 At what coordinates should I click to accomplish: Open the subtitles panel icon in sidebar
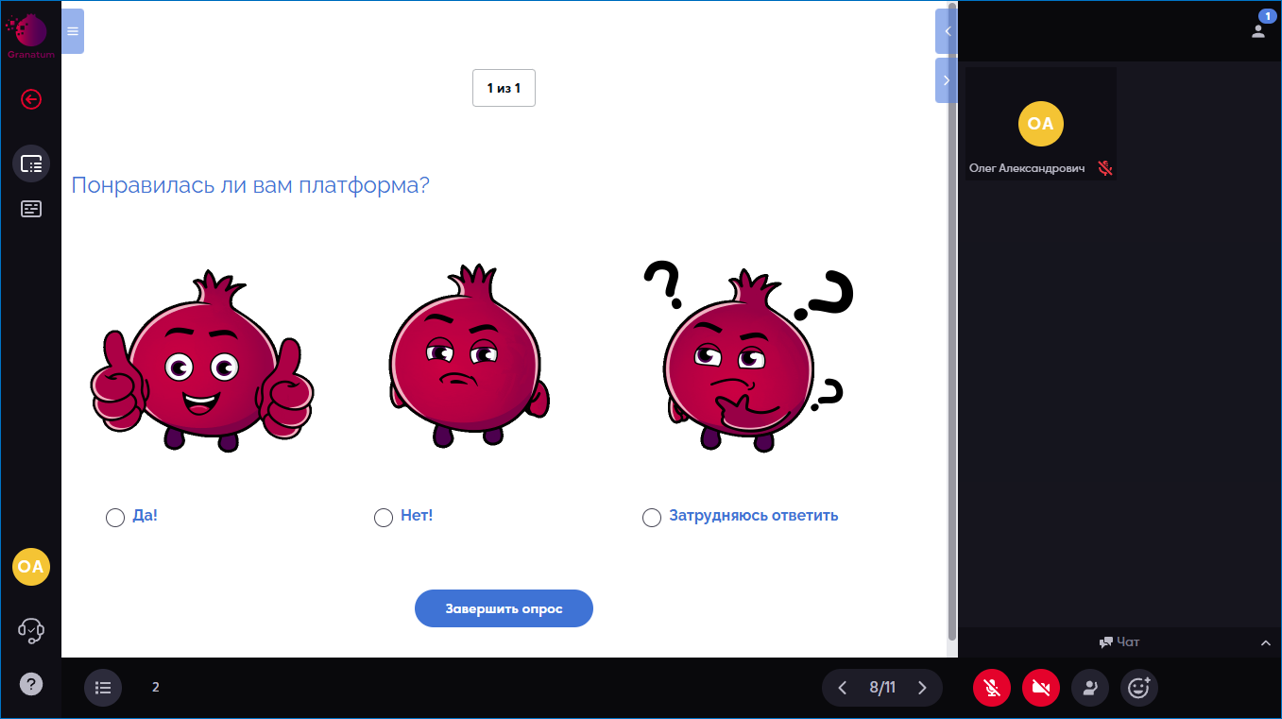click(x=31, y=209)
